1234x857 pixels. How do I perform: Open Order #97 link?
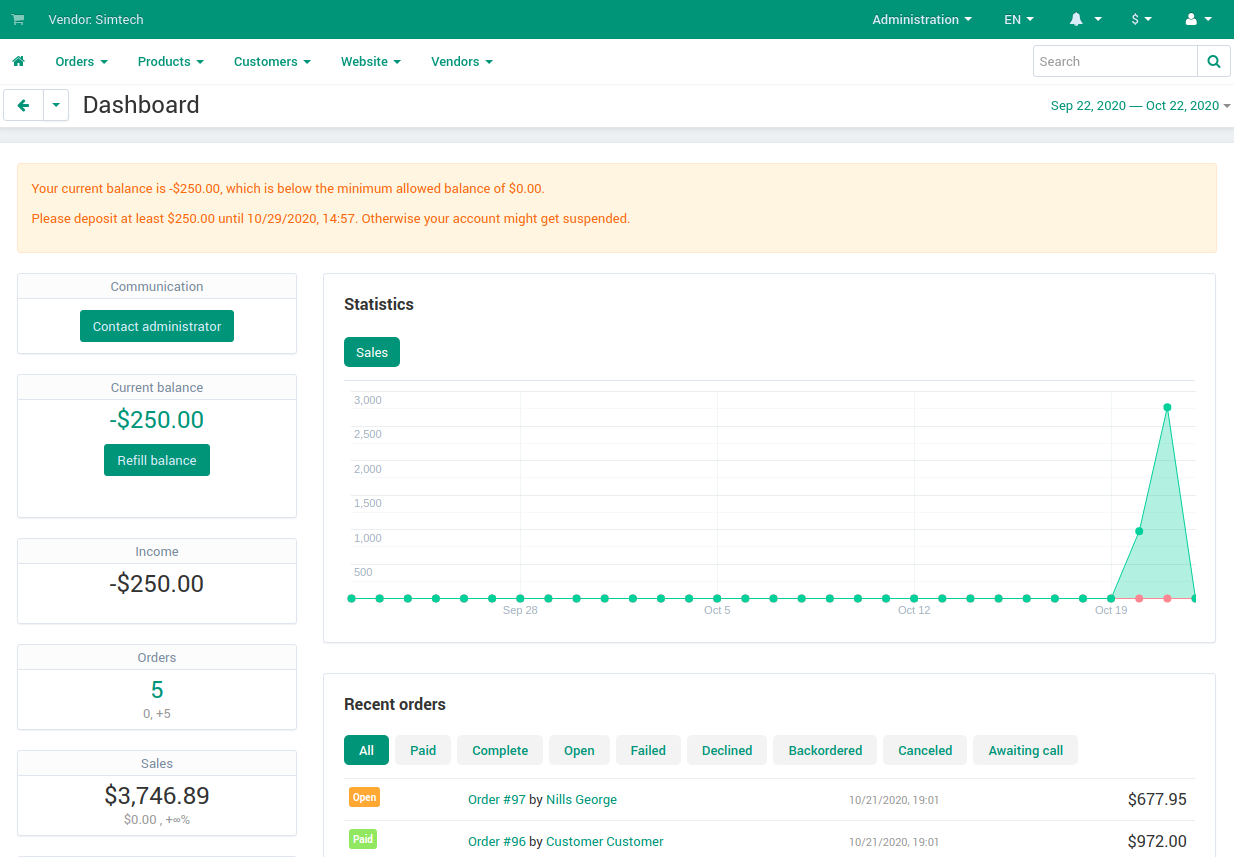[x=497, y=800]
